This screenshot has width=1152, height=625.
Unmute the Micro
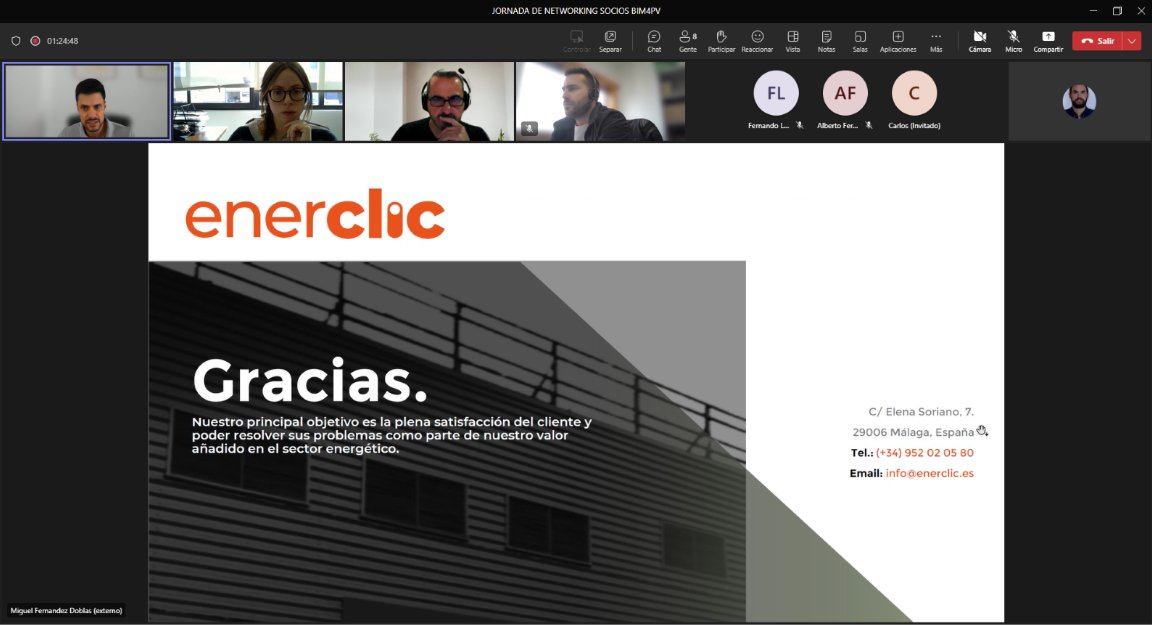(x=1013, y=41)
